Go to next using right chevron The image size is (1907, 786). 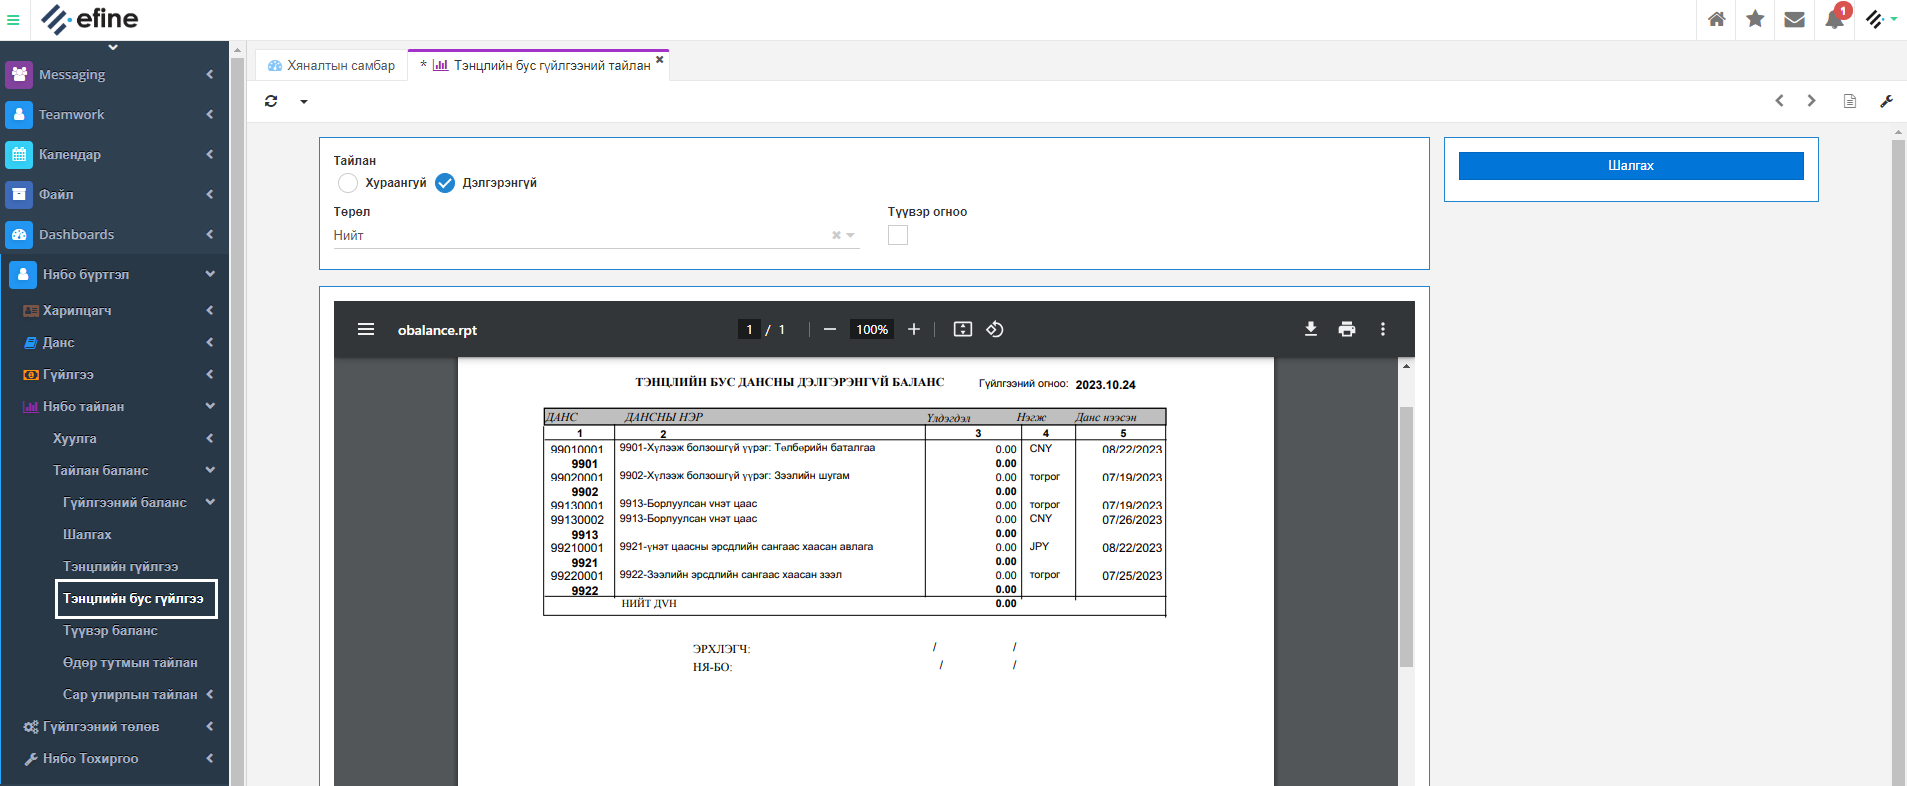pyautogui.click(x=1811, y=101)
